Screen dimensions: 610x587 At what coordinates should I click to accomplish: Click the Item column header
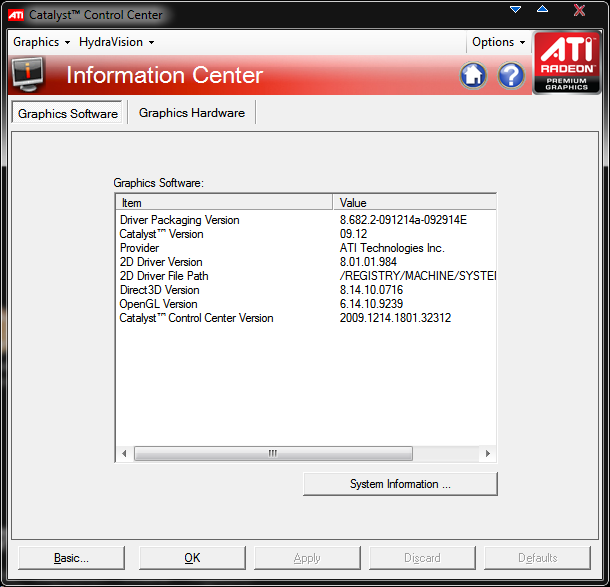224,203
